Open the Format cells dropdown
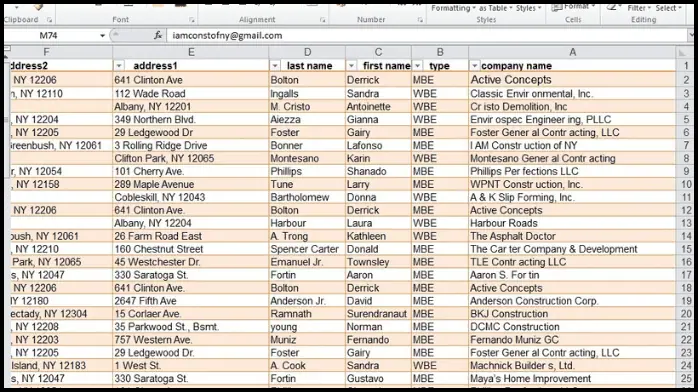 pyautogui.click(x=573, y=7)
